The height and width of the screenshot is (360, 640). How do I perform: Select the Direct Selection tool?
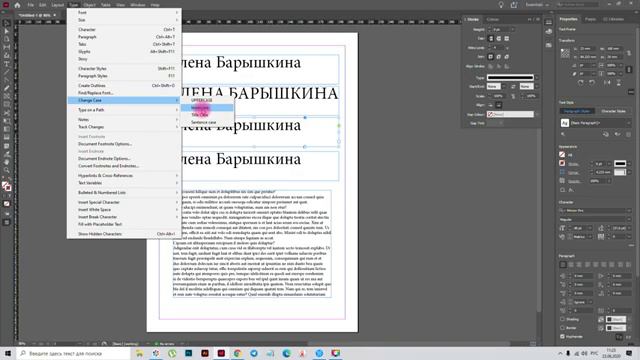(x=7, y=31)
